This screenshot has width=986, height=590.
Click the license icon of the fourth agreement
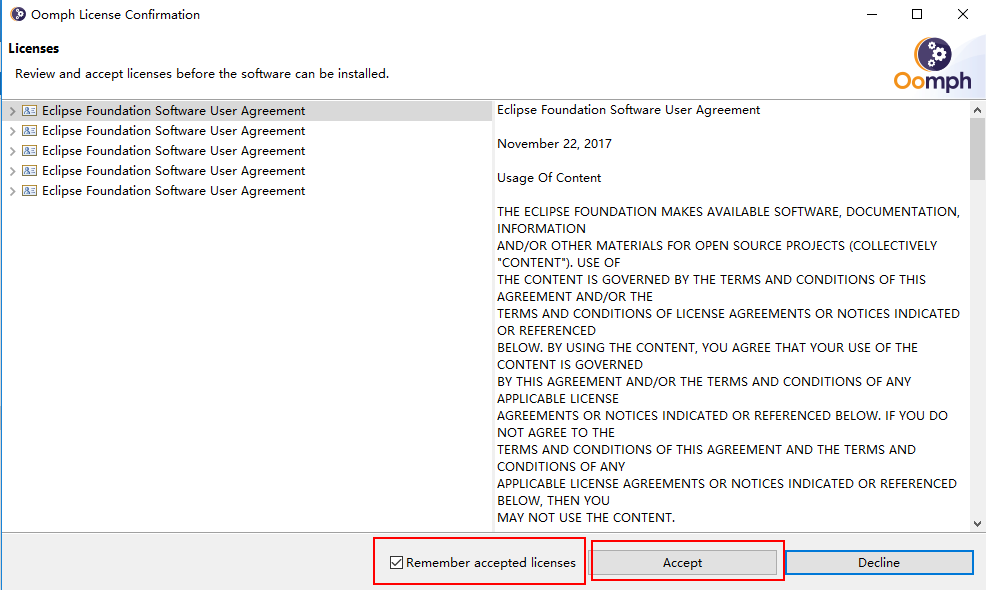[x=30, y=170]
